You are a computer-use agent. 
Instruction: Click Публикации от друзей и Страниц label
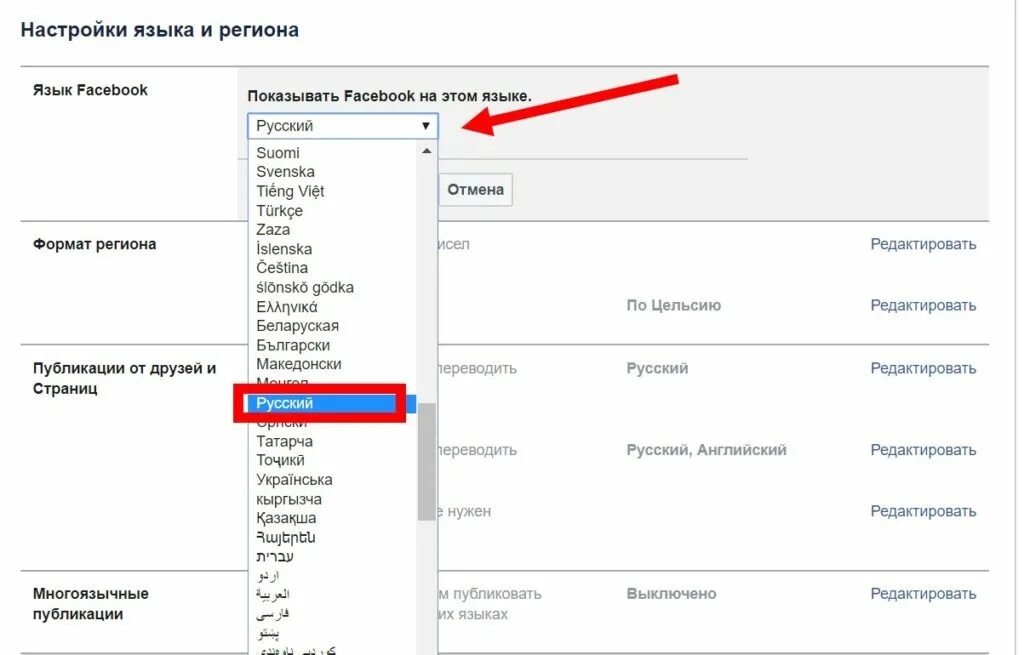[x=124, y=378]
